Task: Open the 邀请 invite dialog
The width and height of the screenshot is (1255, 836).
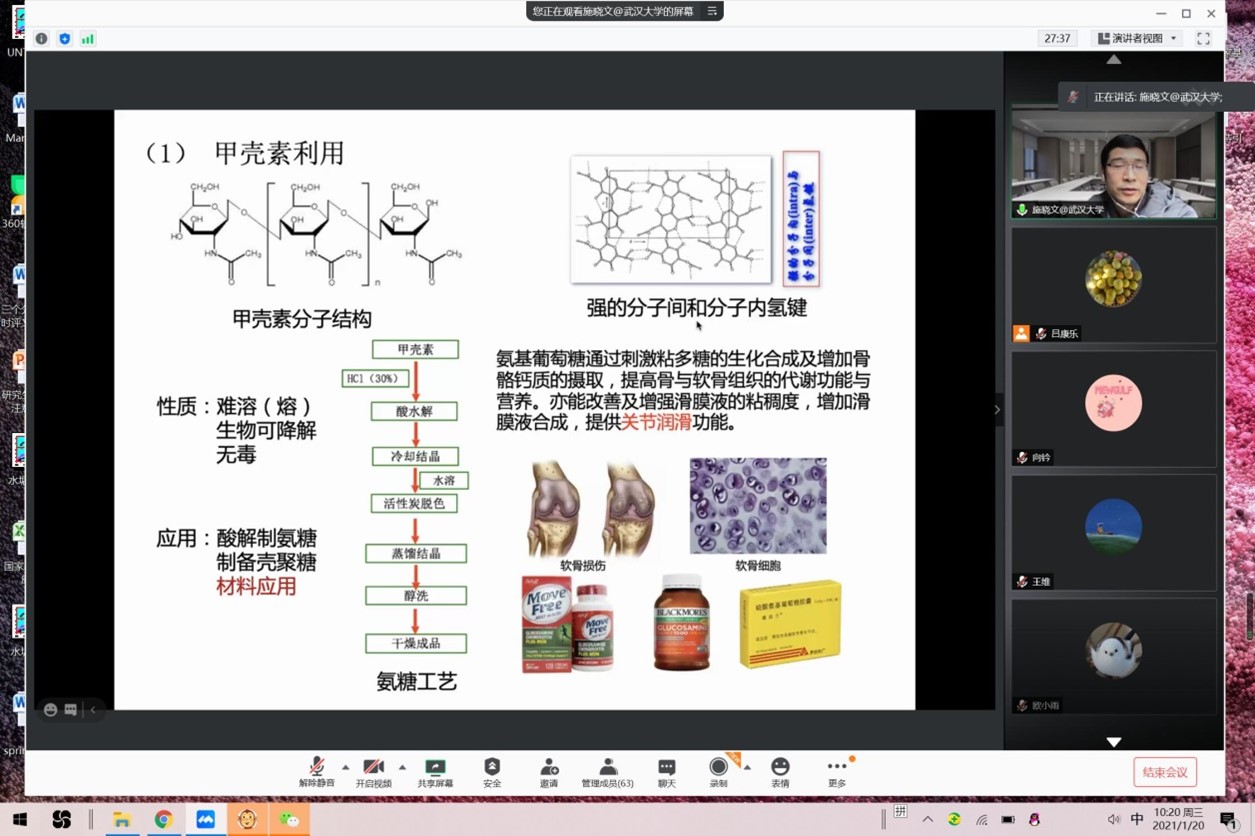Action: click(x=548, y=772)
